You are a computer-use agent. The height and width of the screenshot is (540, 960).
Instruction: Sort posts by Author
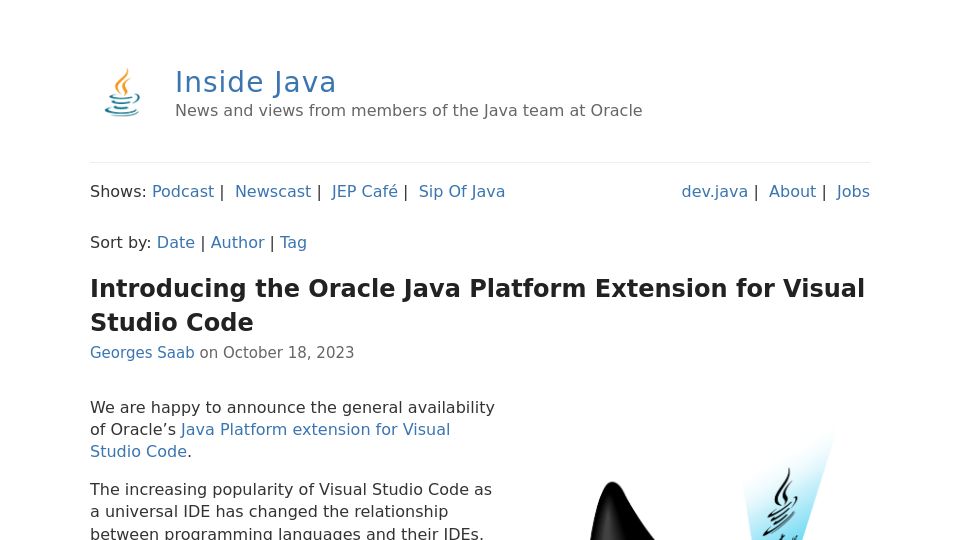[238, 242]
